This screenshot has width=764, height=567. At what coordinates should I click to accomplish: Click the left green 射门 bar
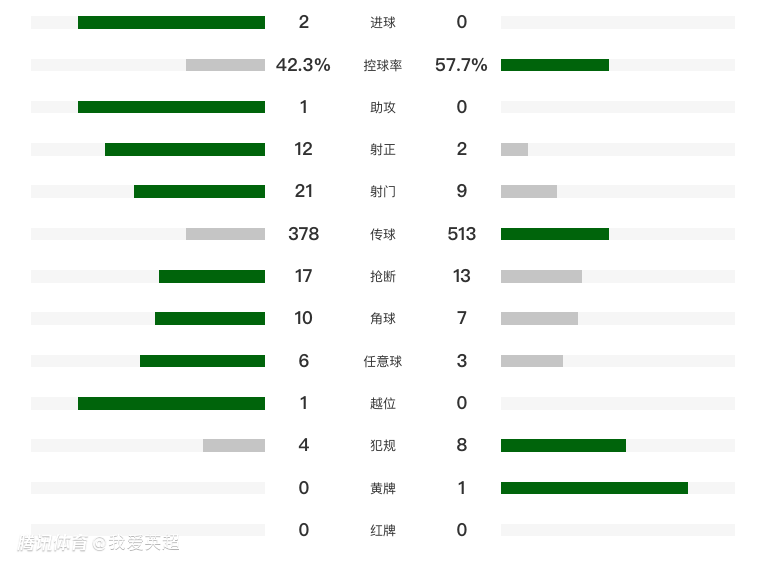tap(199, 191)
